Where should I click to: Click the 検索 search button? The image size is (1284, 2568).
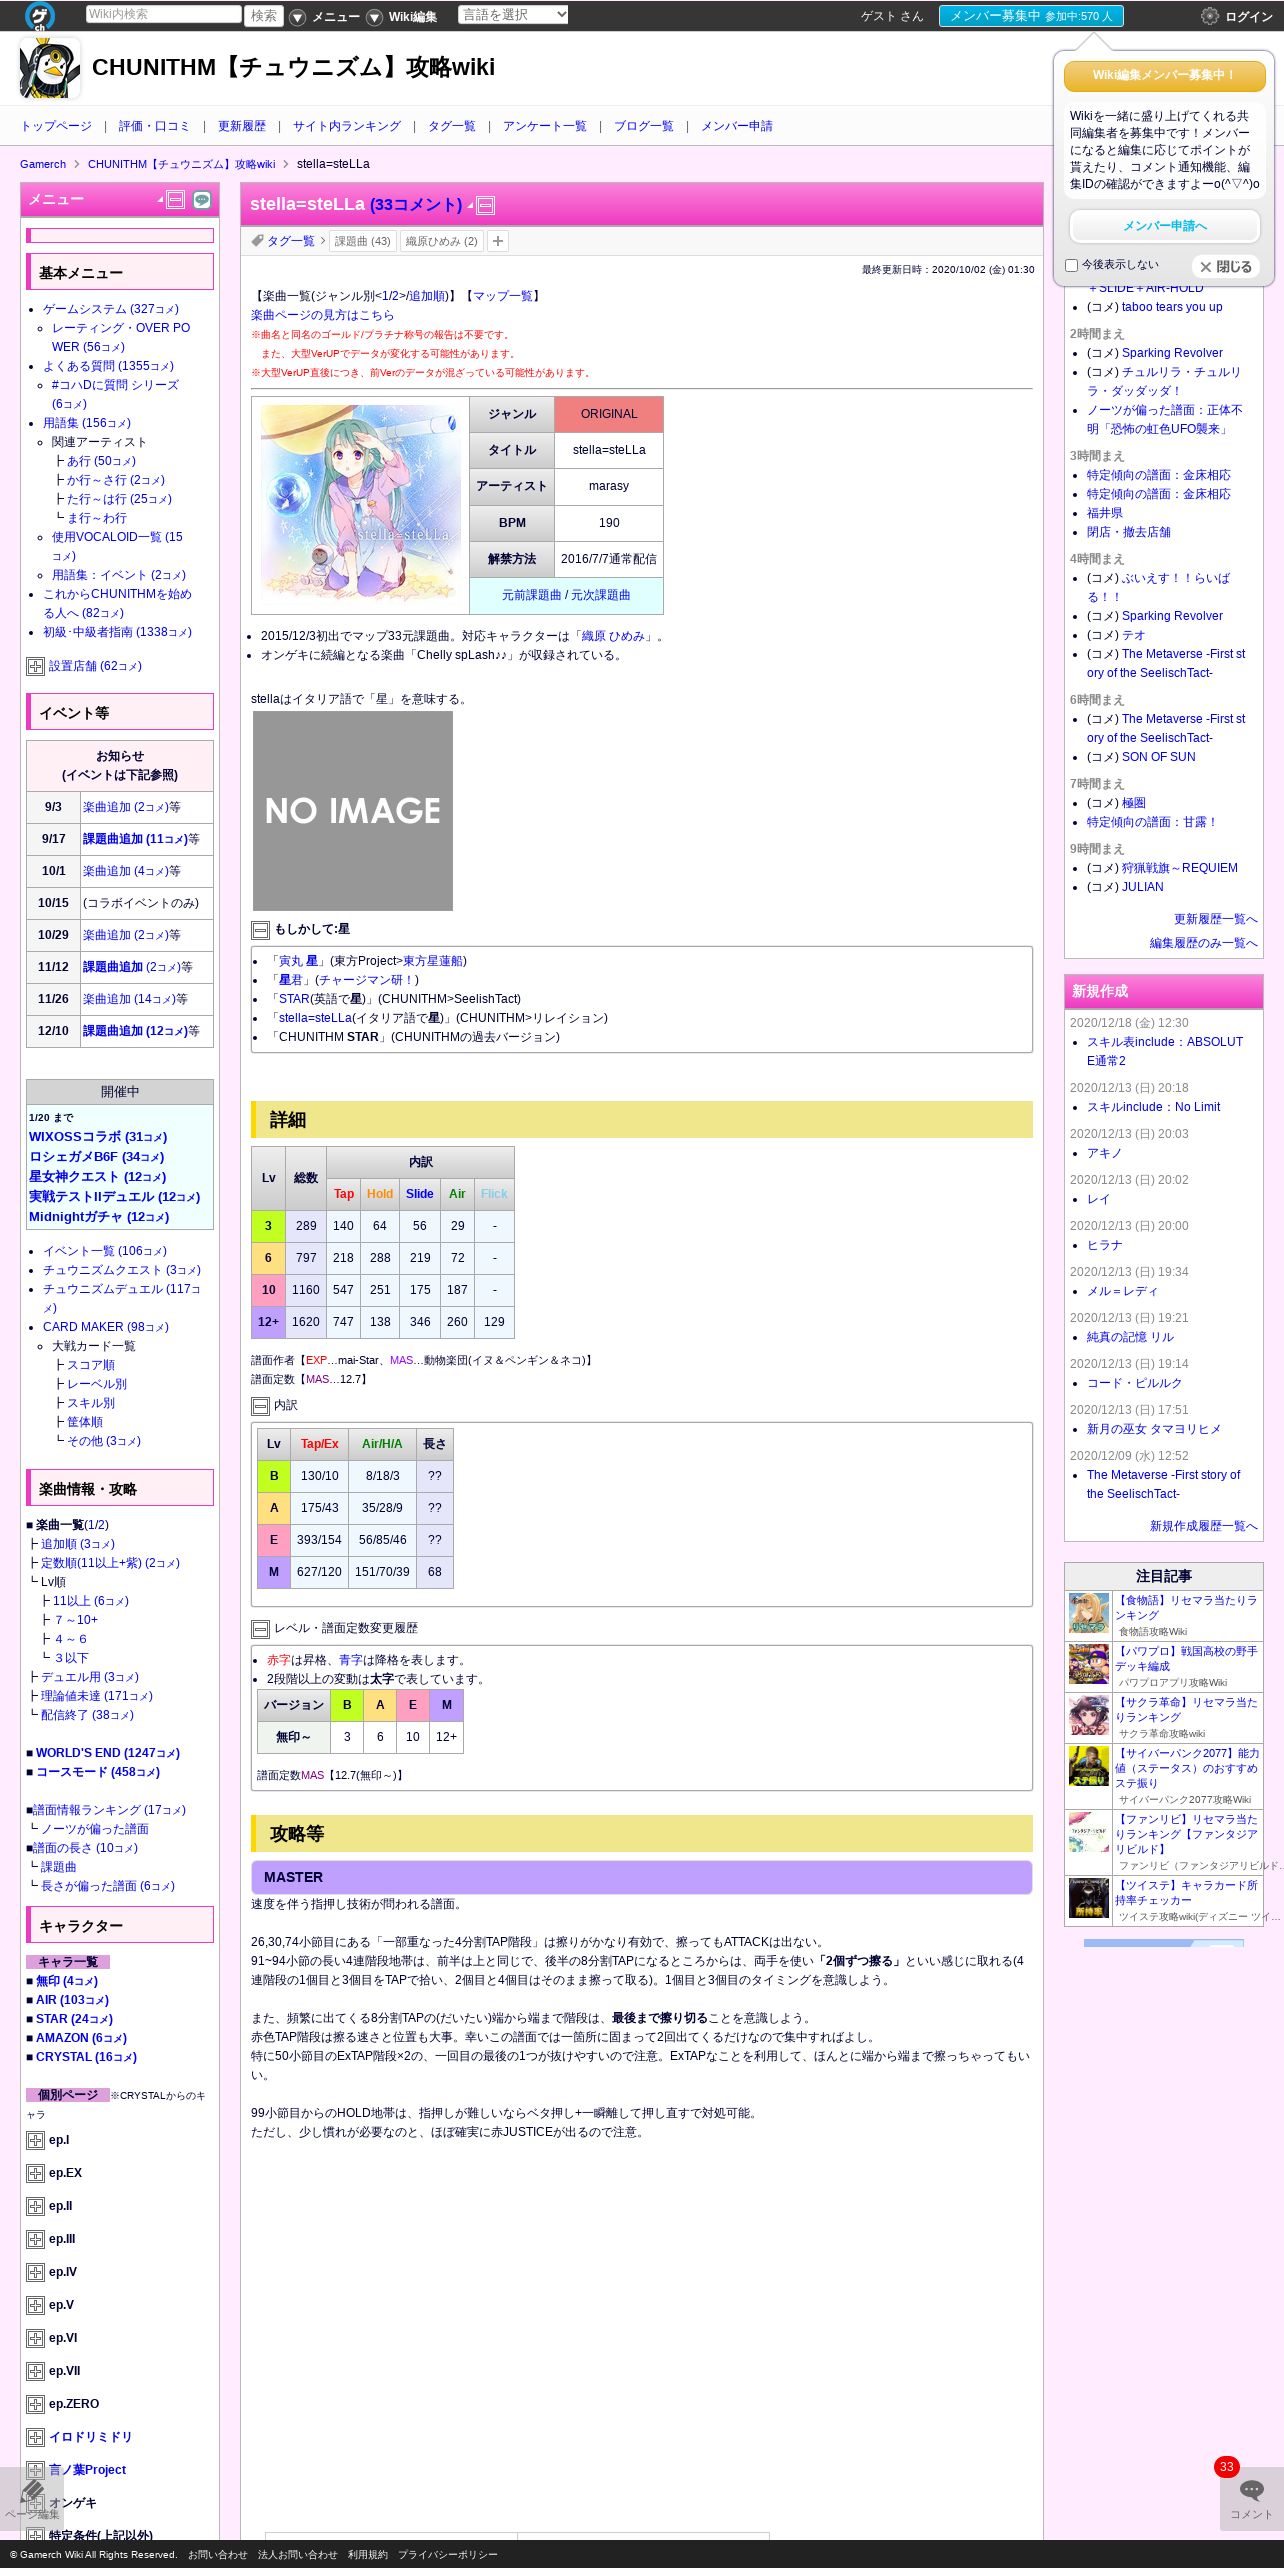[264, 15]
